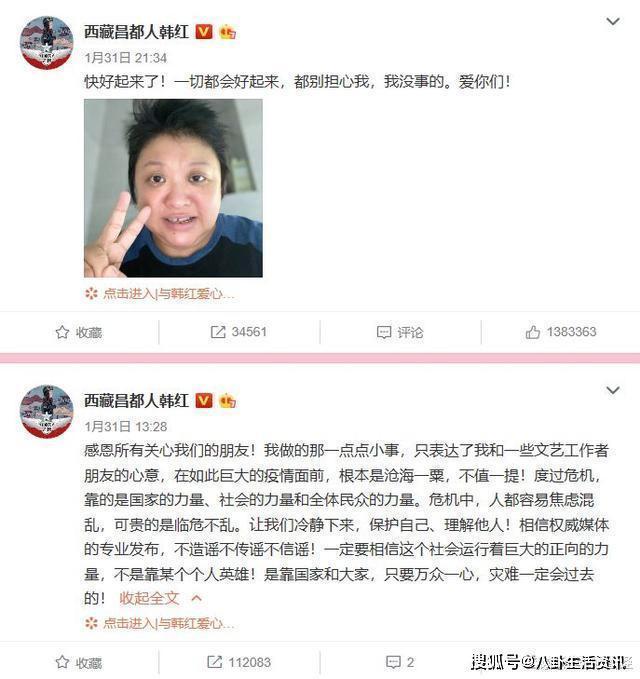Enlarge the selfie photo in the first post
Screen dimensions: 640x679
coord(173,188)
